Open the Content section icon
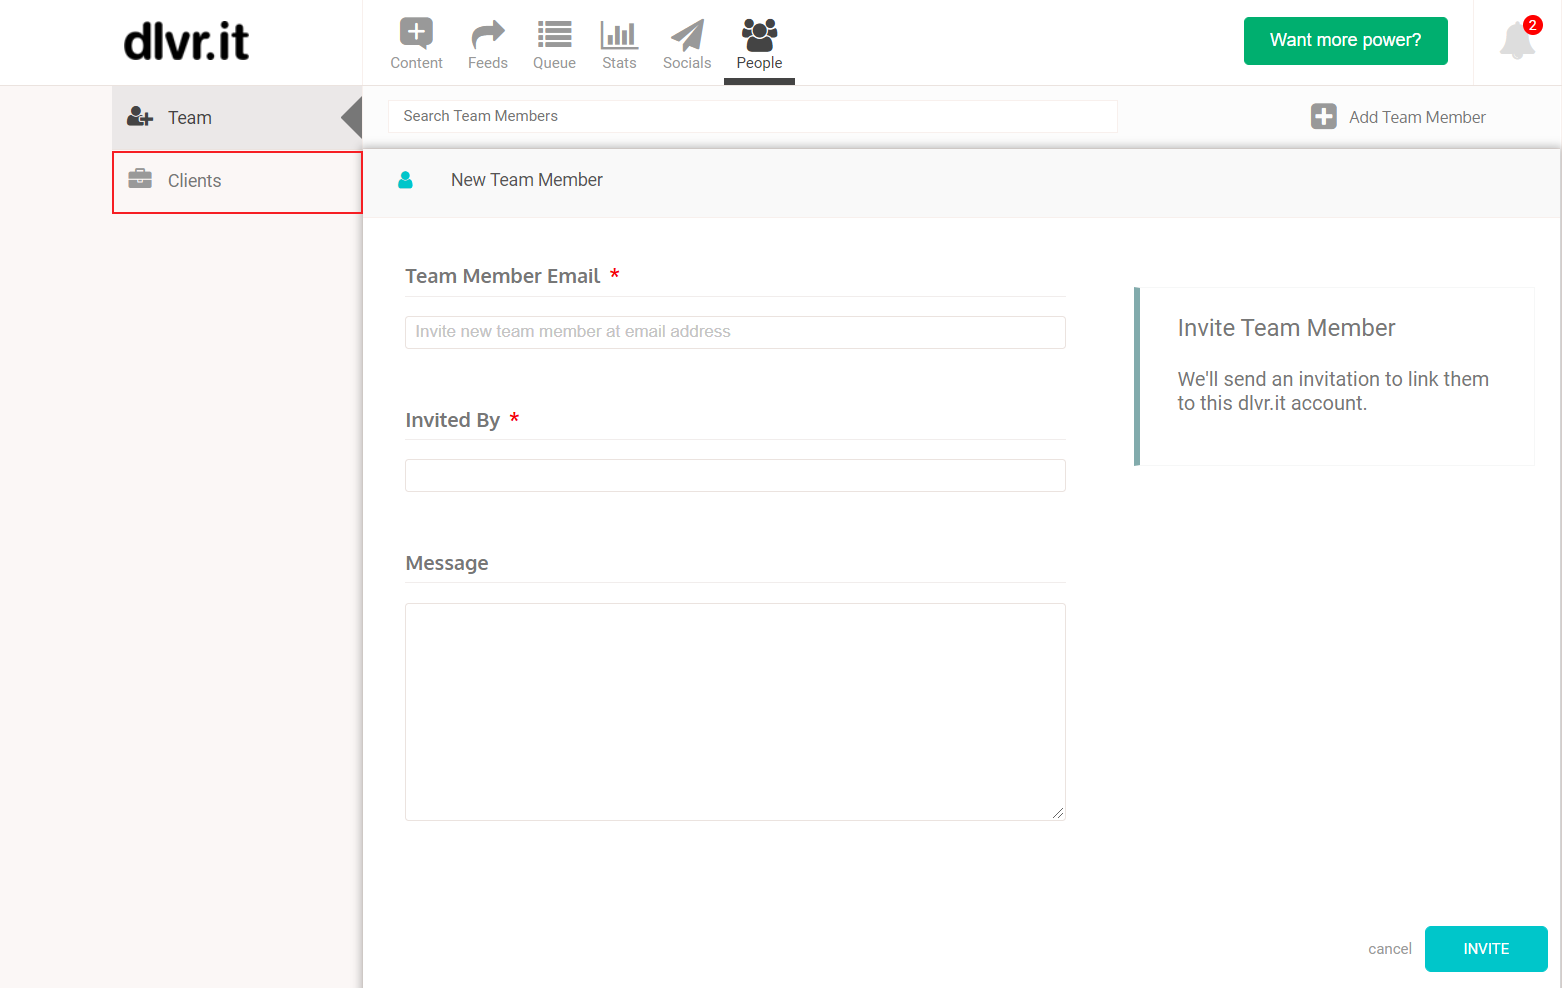Image resolution: width=1562 pixels, height=988 pixels. pyautogui.click(x=416, y=33)
